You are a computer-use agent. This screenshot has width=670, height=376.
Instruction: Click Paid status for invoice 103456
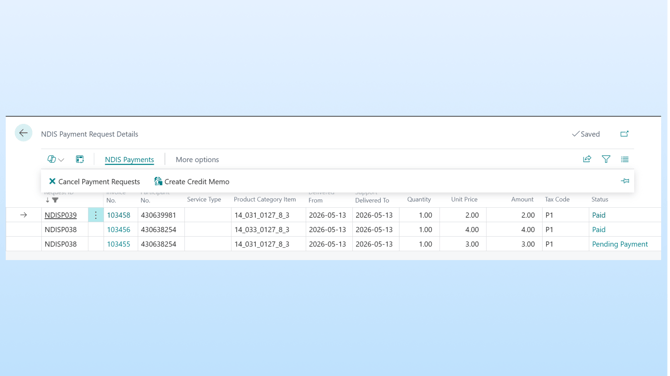599,229
